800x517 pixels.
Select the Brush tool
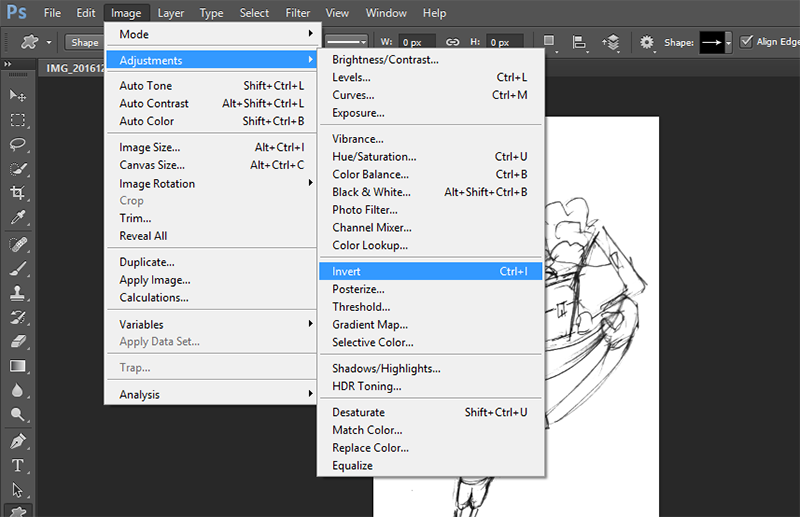[x=18, y=269]
